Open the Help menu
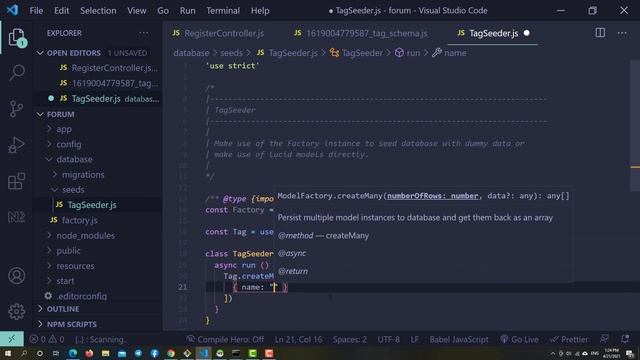 pyautogui.click(x=260, y=11)
